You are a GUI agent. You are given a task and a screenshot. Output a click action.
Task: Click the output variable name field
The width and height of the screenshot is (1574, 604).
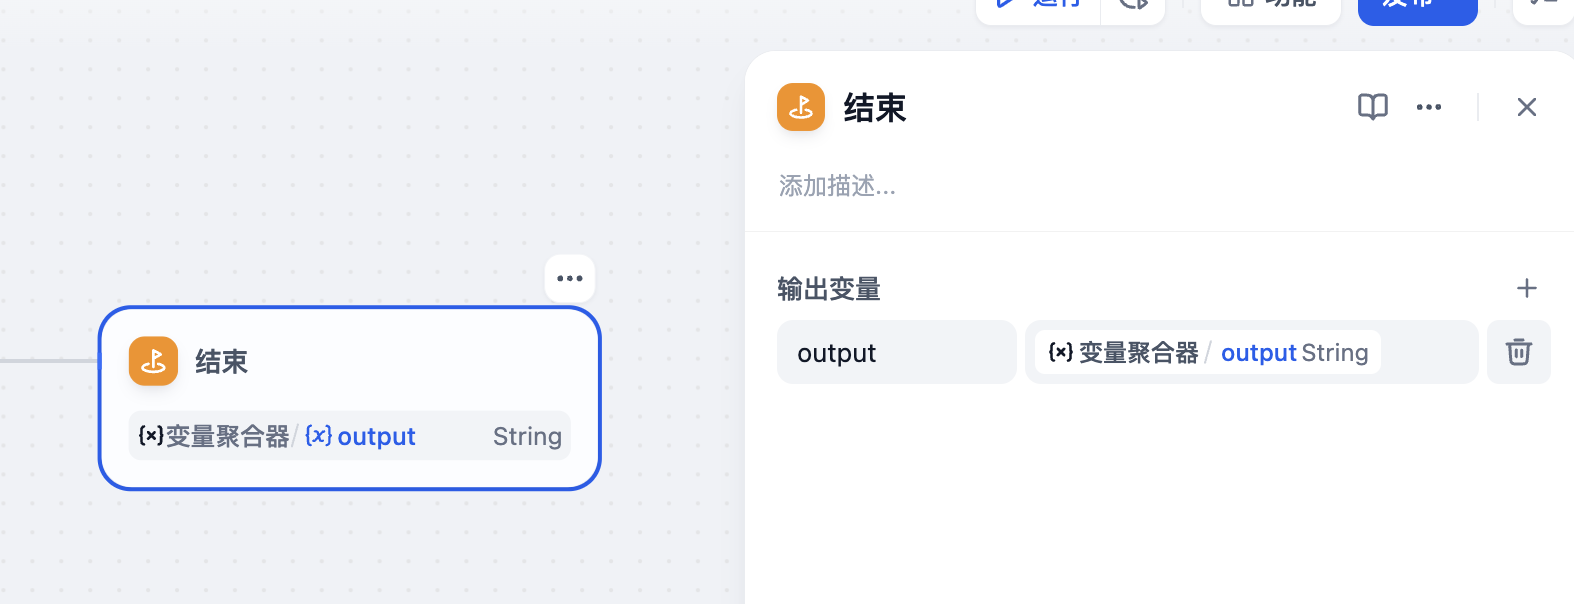[896, 352]
